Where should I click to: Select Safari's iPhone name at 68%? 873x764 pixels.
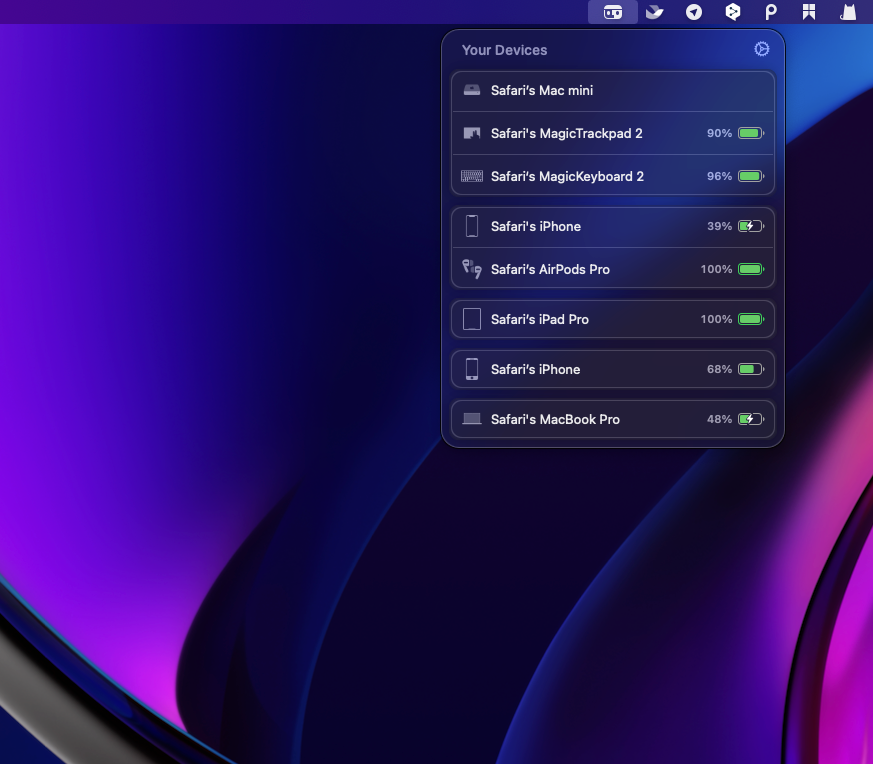click(x=536, y=369)
